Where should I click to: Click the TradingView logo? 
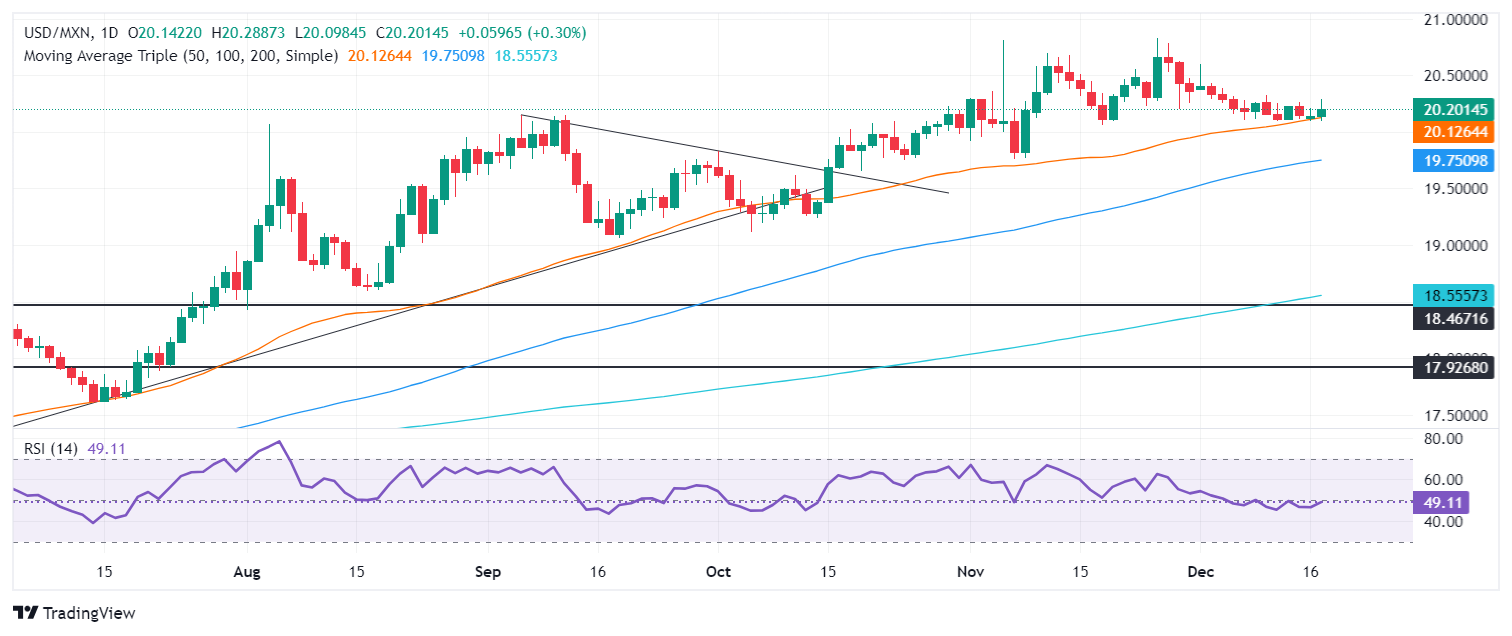pyautogui.click(x=74, y=612)
